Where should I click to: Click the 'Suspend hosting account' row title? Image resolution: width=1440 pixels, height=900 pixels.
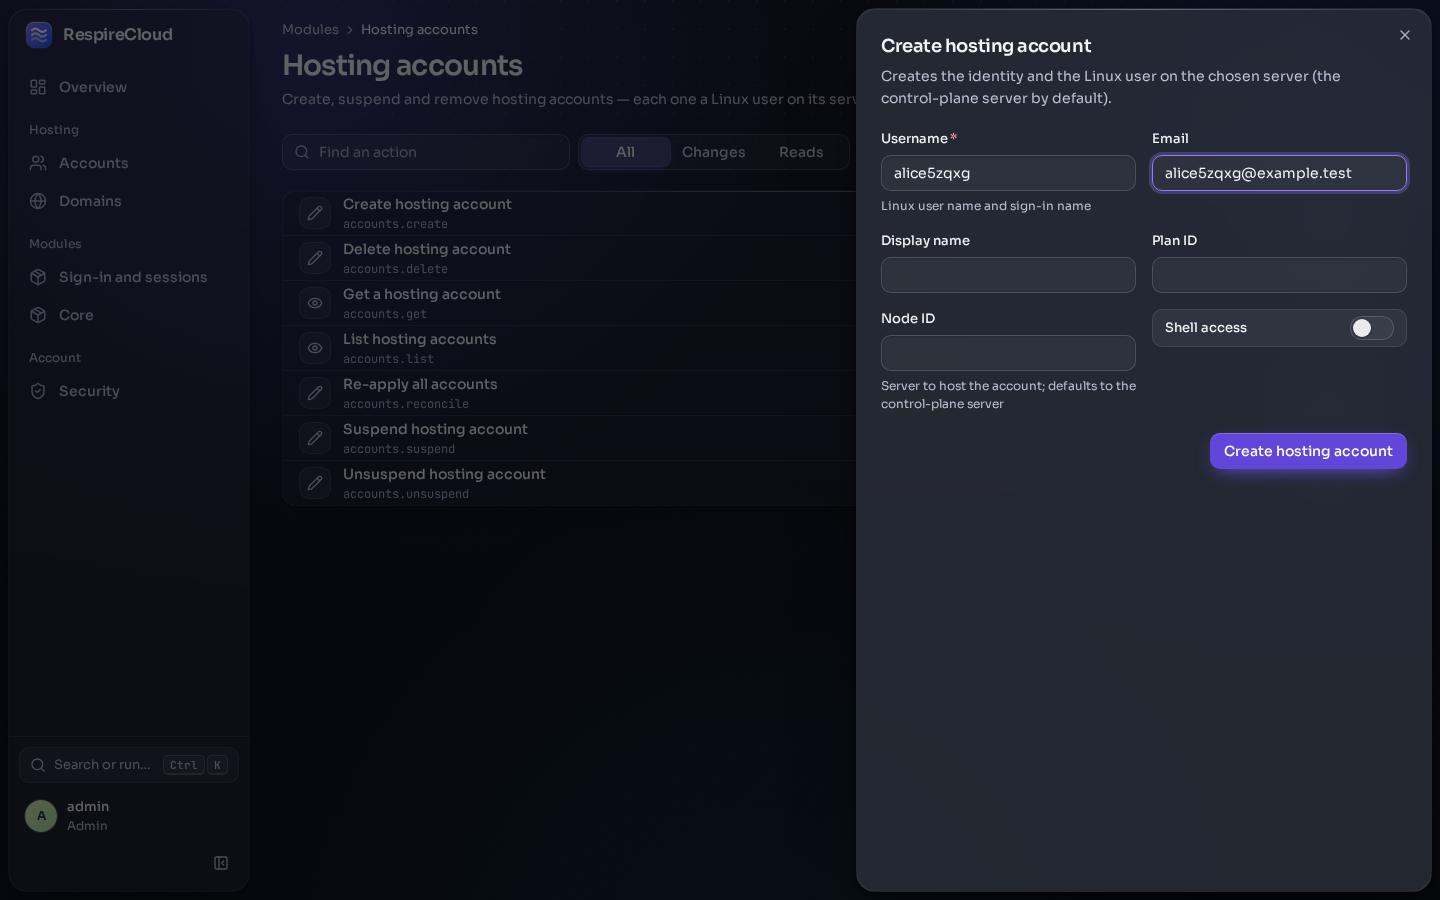[435, 429]
